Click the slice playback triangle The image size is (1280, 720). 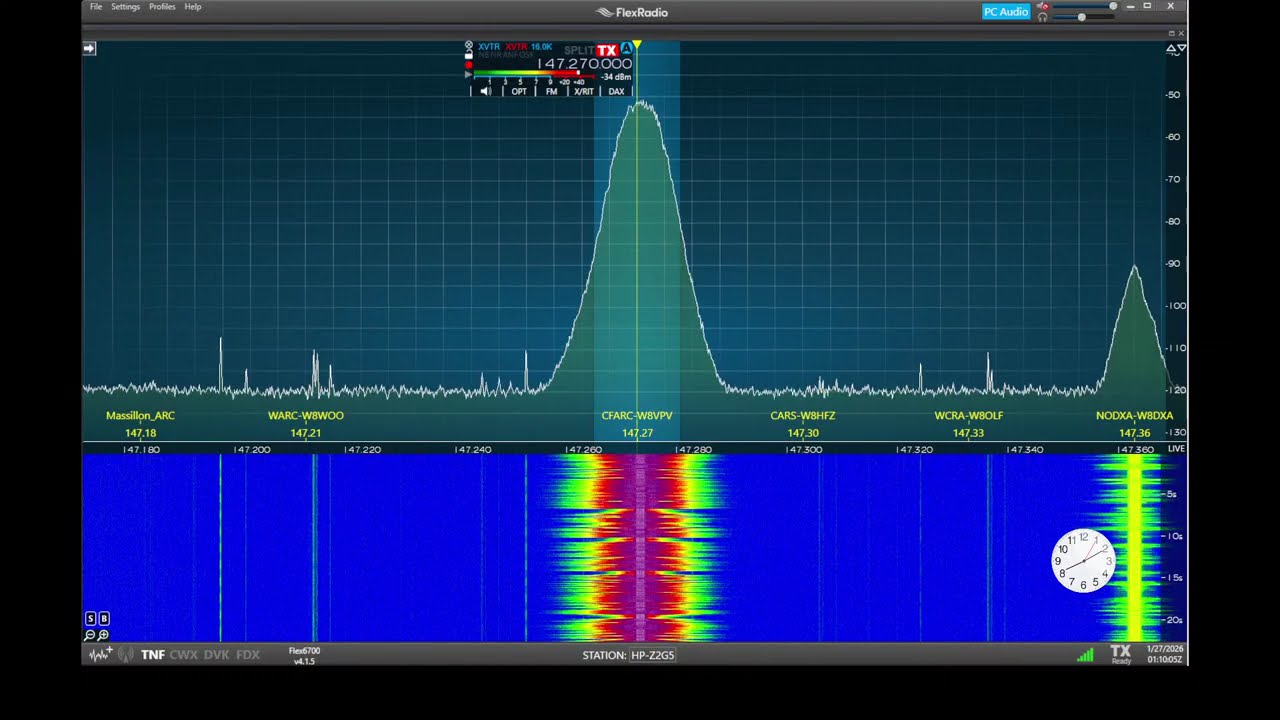[x=468, y=75]
